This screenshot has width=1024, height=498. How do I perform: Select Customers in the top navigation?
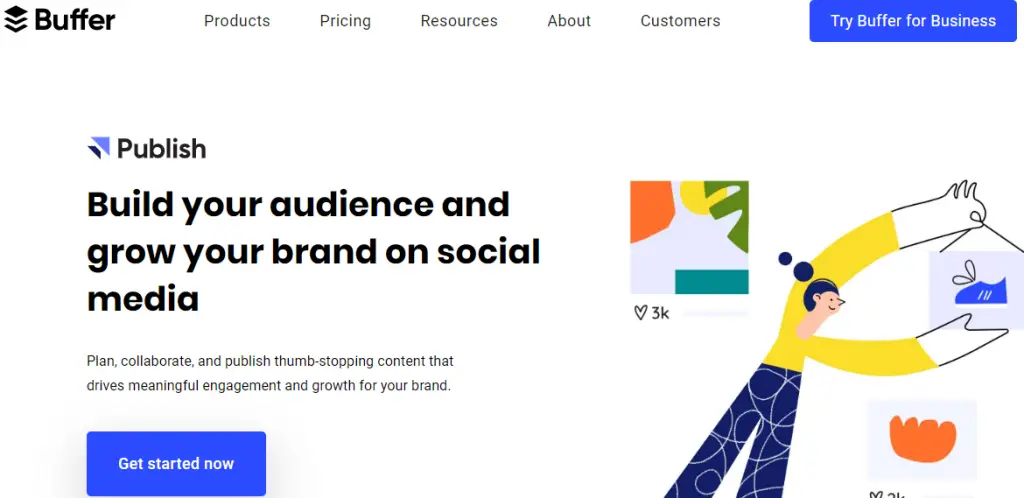(680, 21)
